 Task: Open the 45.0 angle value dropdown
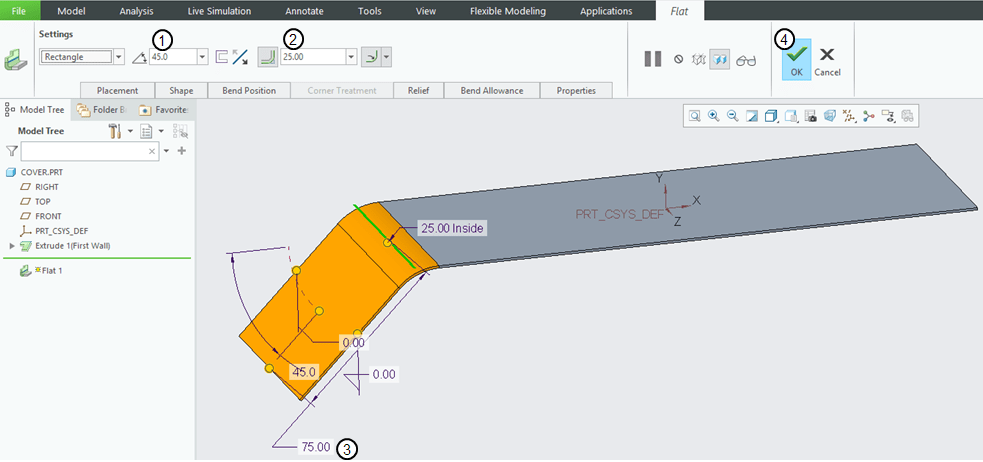pyautogui.click(x=203, y=57)
